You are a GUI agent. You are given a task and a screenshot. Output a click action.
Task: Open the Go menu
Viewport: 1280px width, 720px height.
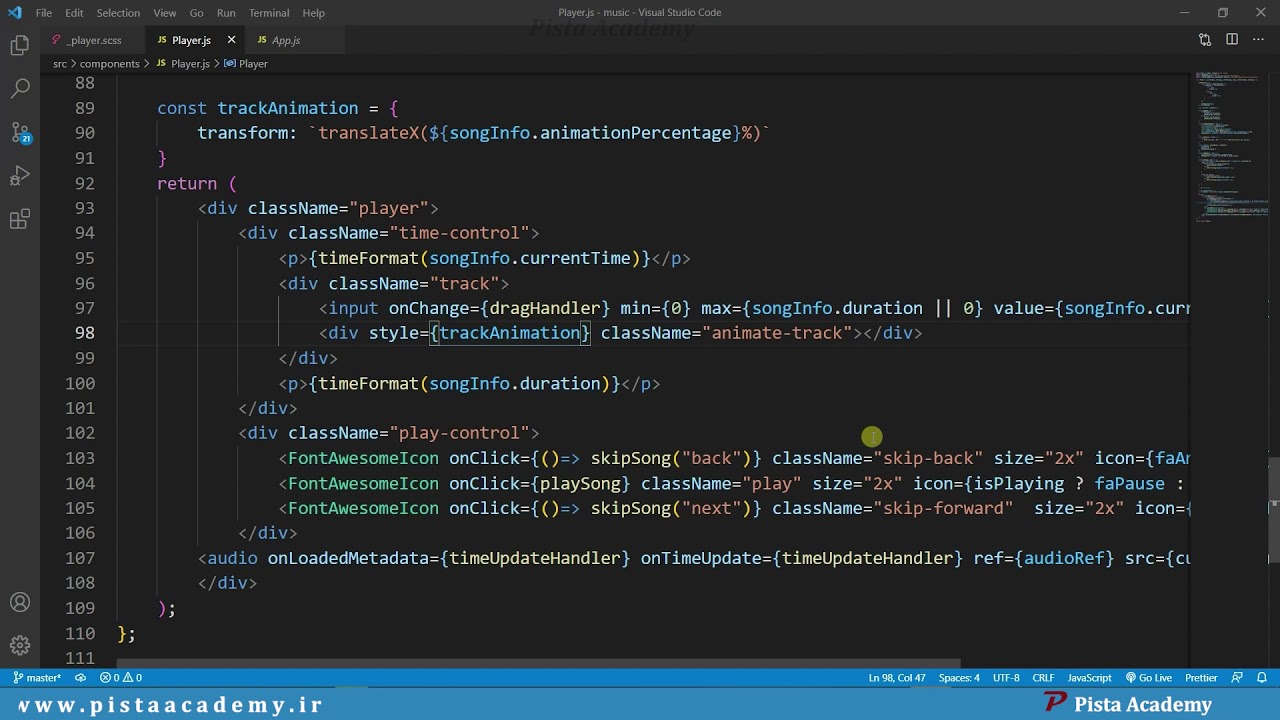[196, 13]
